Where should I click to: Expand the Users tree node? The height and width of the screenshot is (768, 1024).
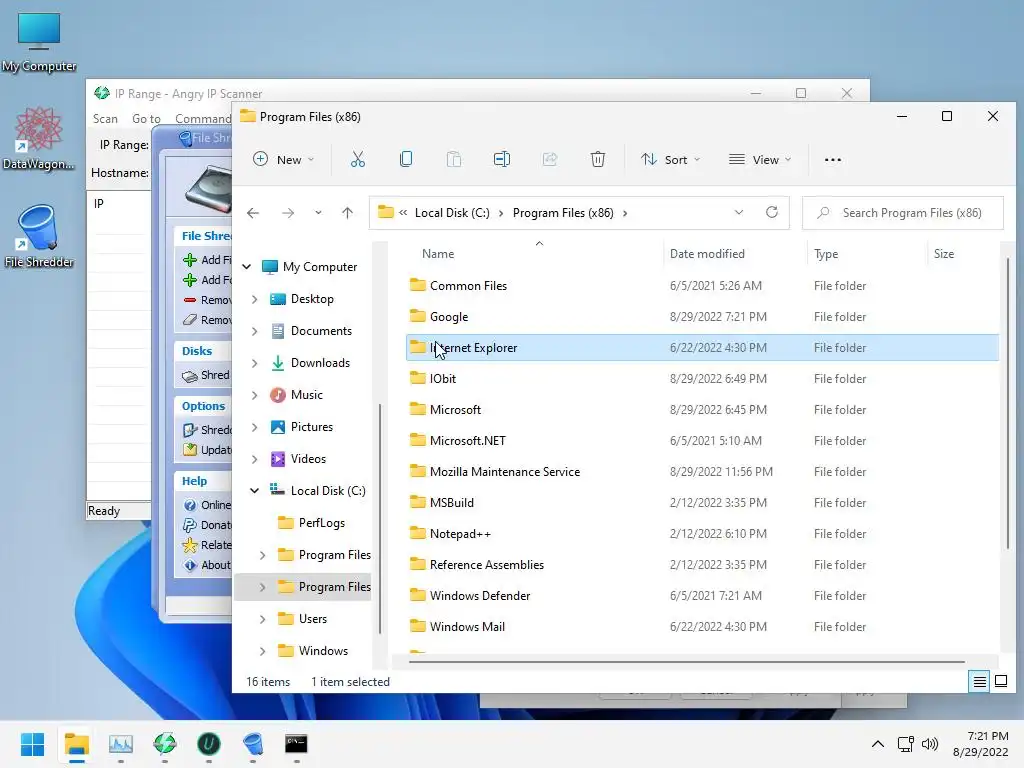[263, 619]
